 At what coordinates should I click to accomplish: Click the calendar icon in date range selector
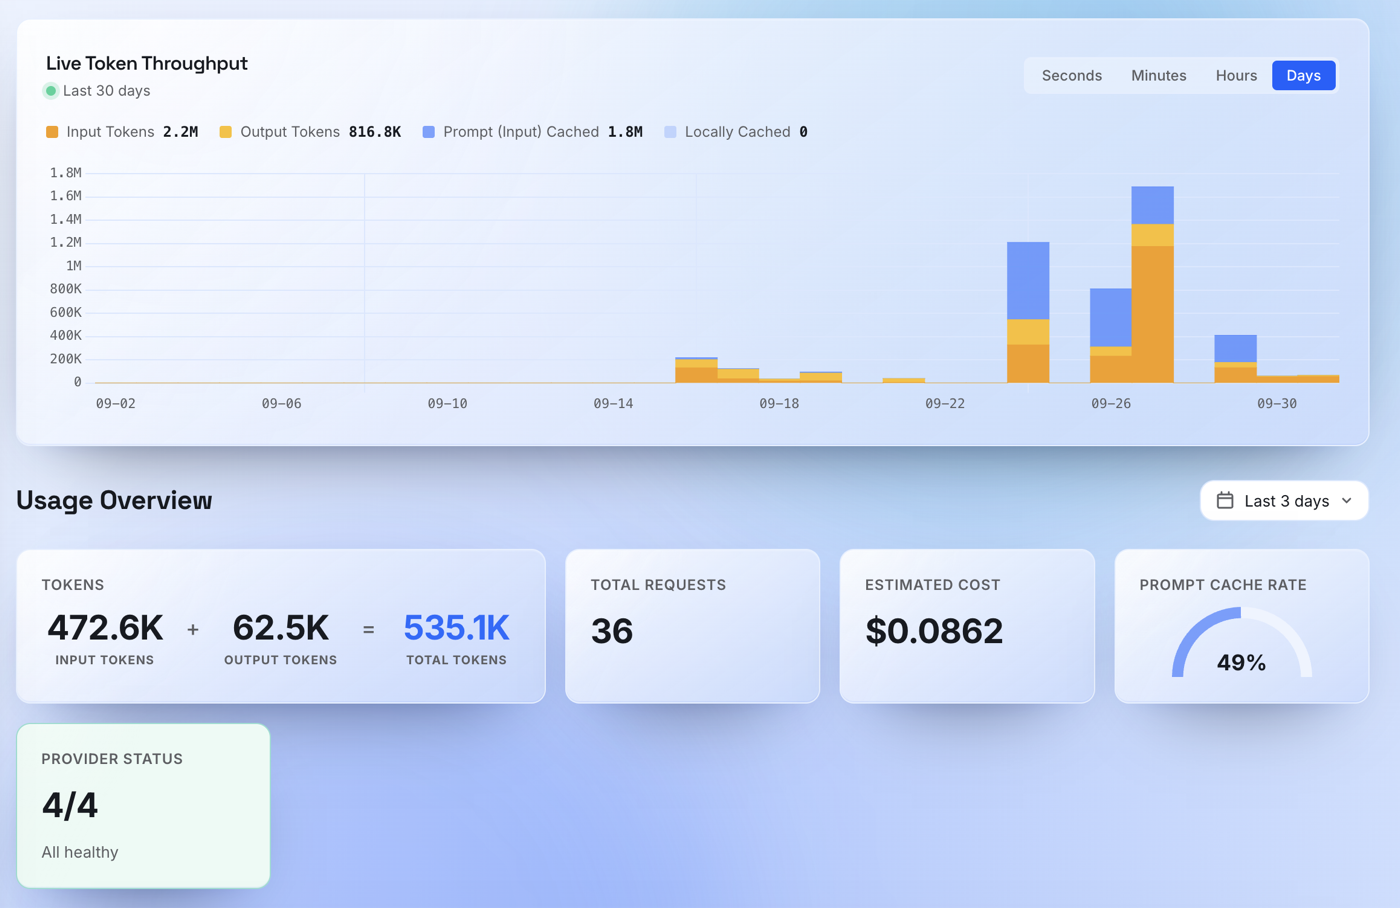tap(1225, 501)
